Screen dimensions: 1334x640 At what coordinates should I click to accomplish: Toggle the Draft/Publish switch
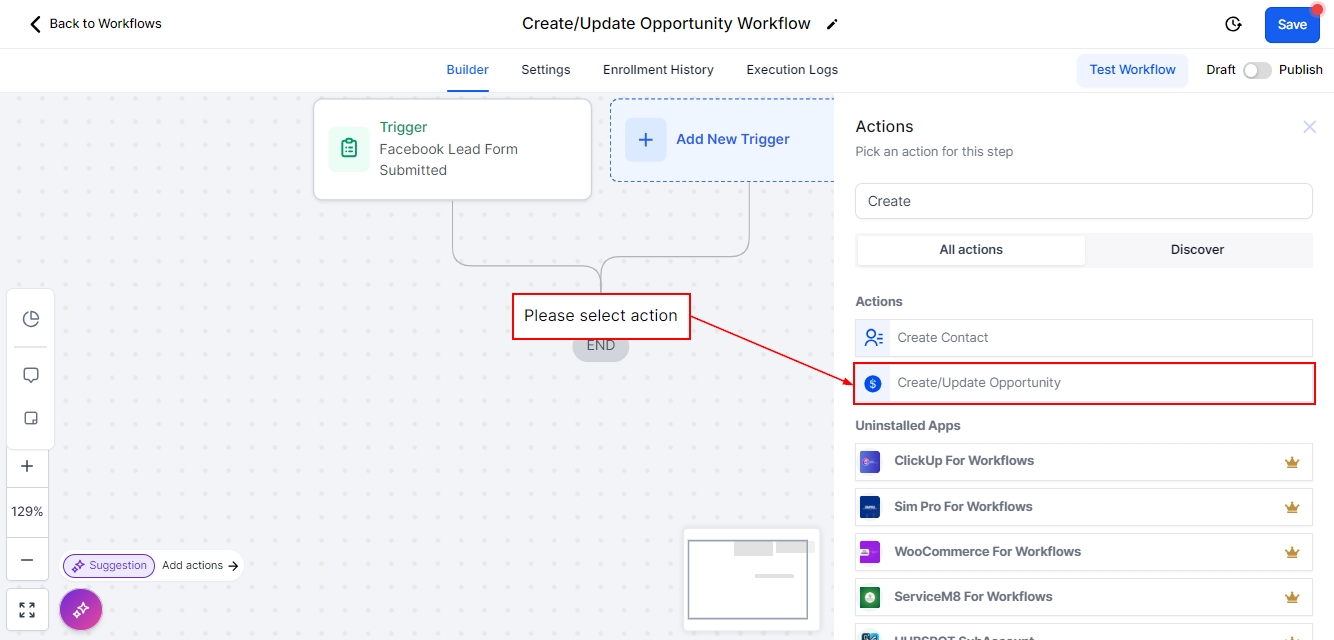tap(1256, 70)
